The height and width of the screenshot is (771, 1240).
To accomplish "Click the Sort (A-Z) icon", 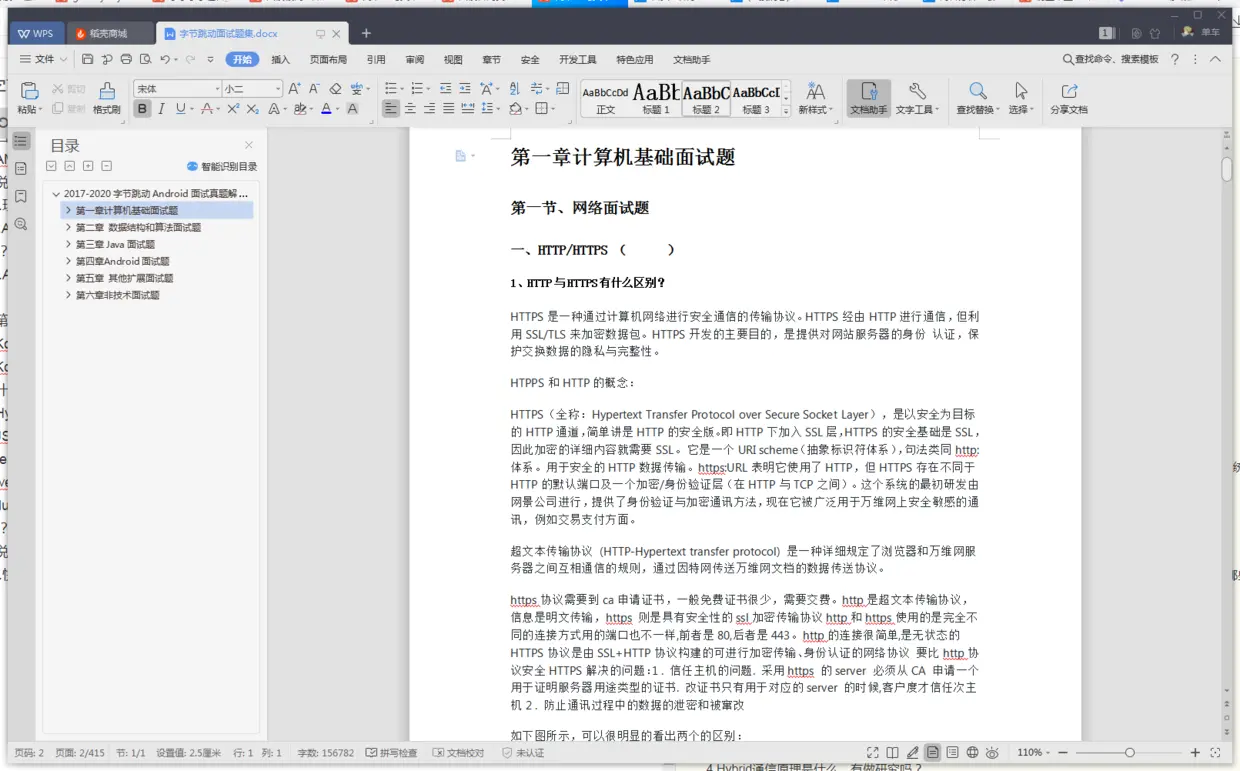I will click(515, 89).
